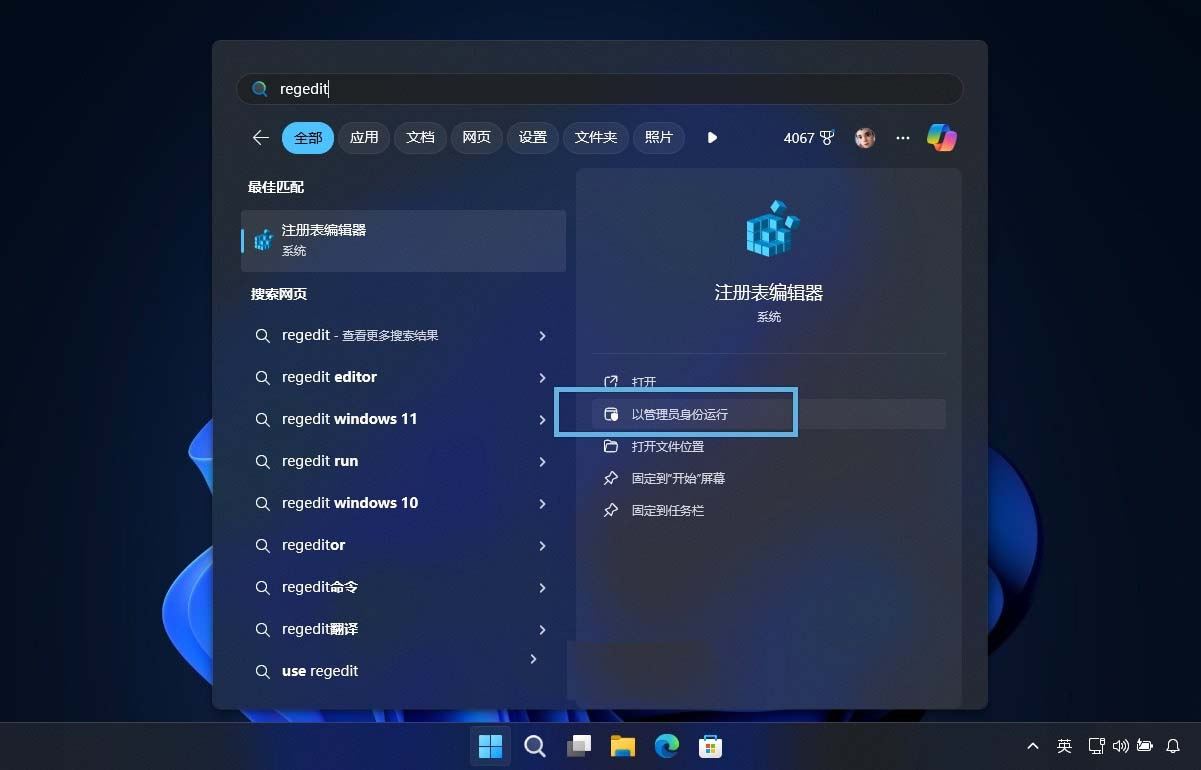Select the 全部 filter tab
This screenshot has height=770, width=1201.
tap(308, 138)
